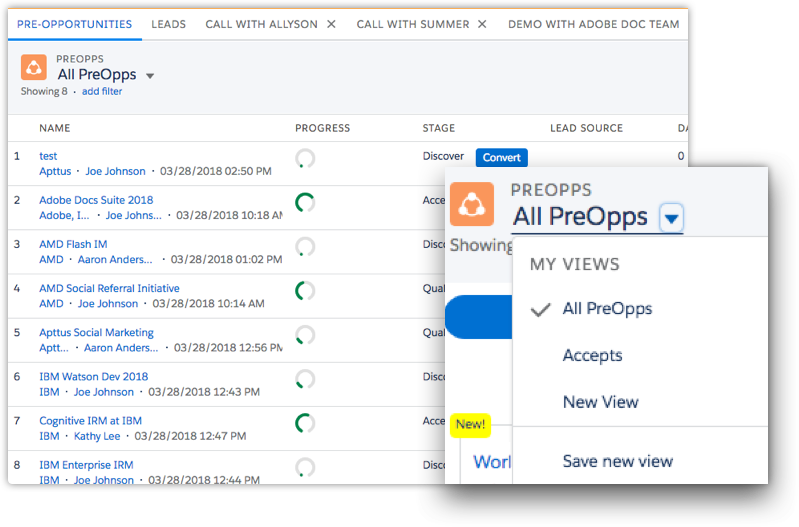
Task: Click Aaron Anders... on AMD Flash IM row
Action: (x=115, y=259)
